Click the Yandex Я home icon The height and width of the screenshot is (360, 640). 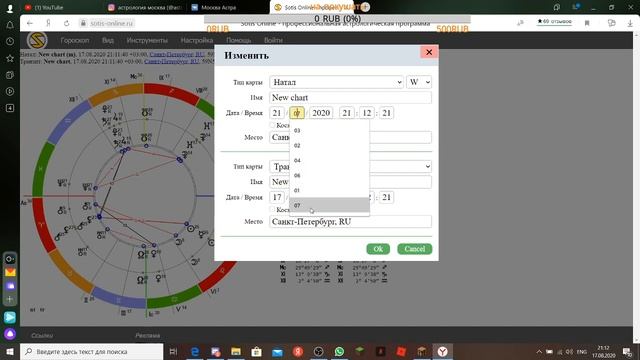tap(48, 23)
